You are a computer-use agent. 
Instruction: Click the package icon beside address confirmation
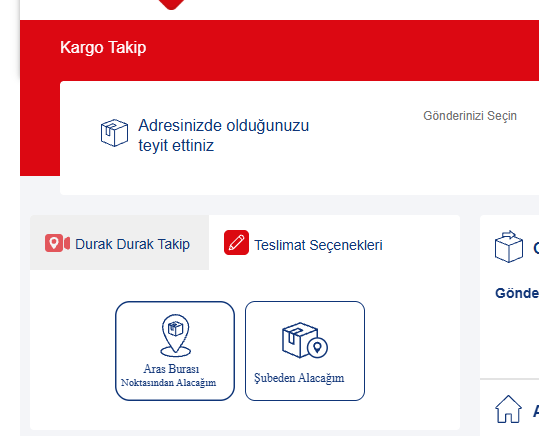pyautogui.click(x=114, y=133)
